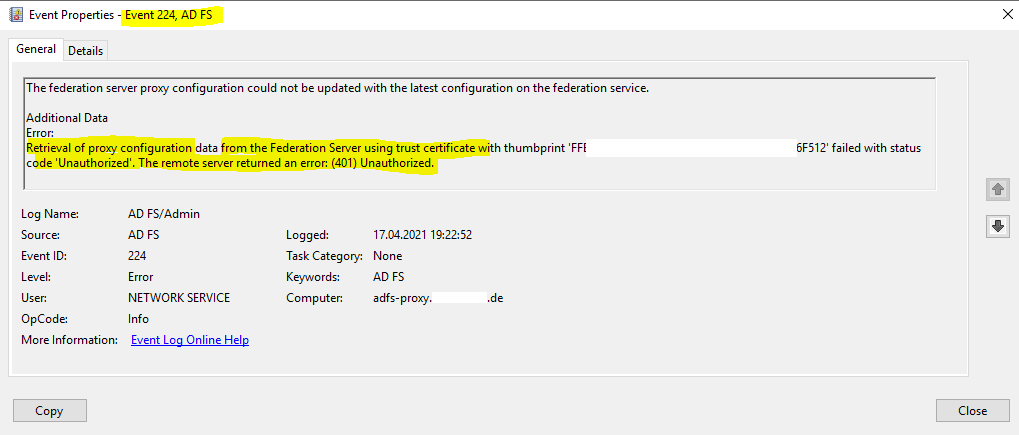This screenshot has height=435, width=1019.
Task: Copy the event details with Copy button
Action: [x=49, y=410]
